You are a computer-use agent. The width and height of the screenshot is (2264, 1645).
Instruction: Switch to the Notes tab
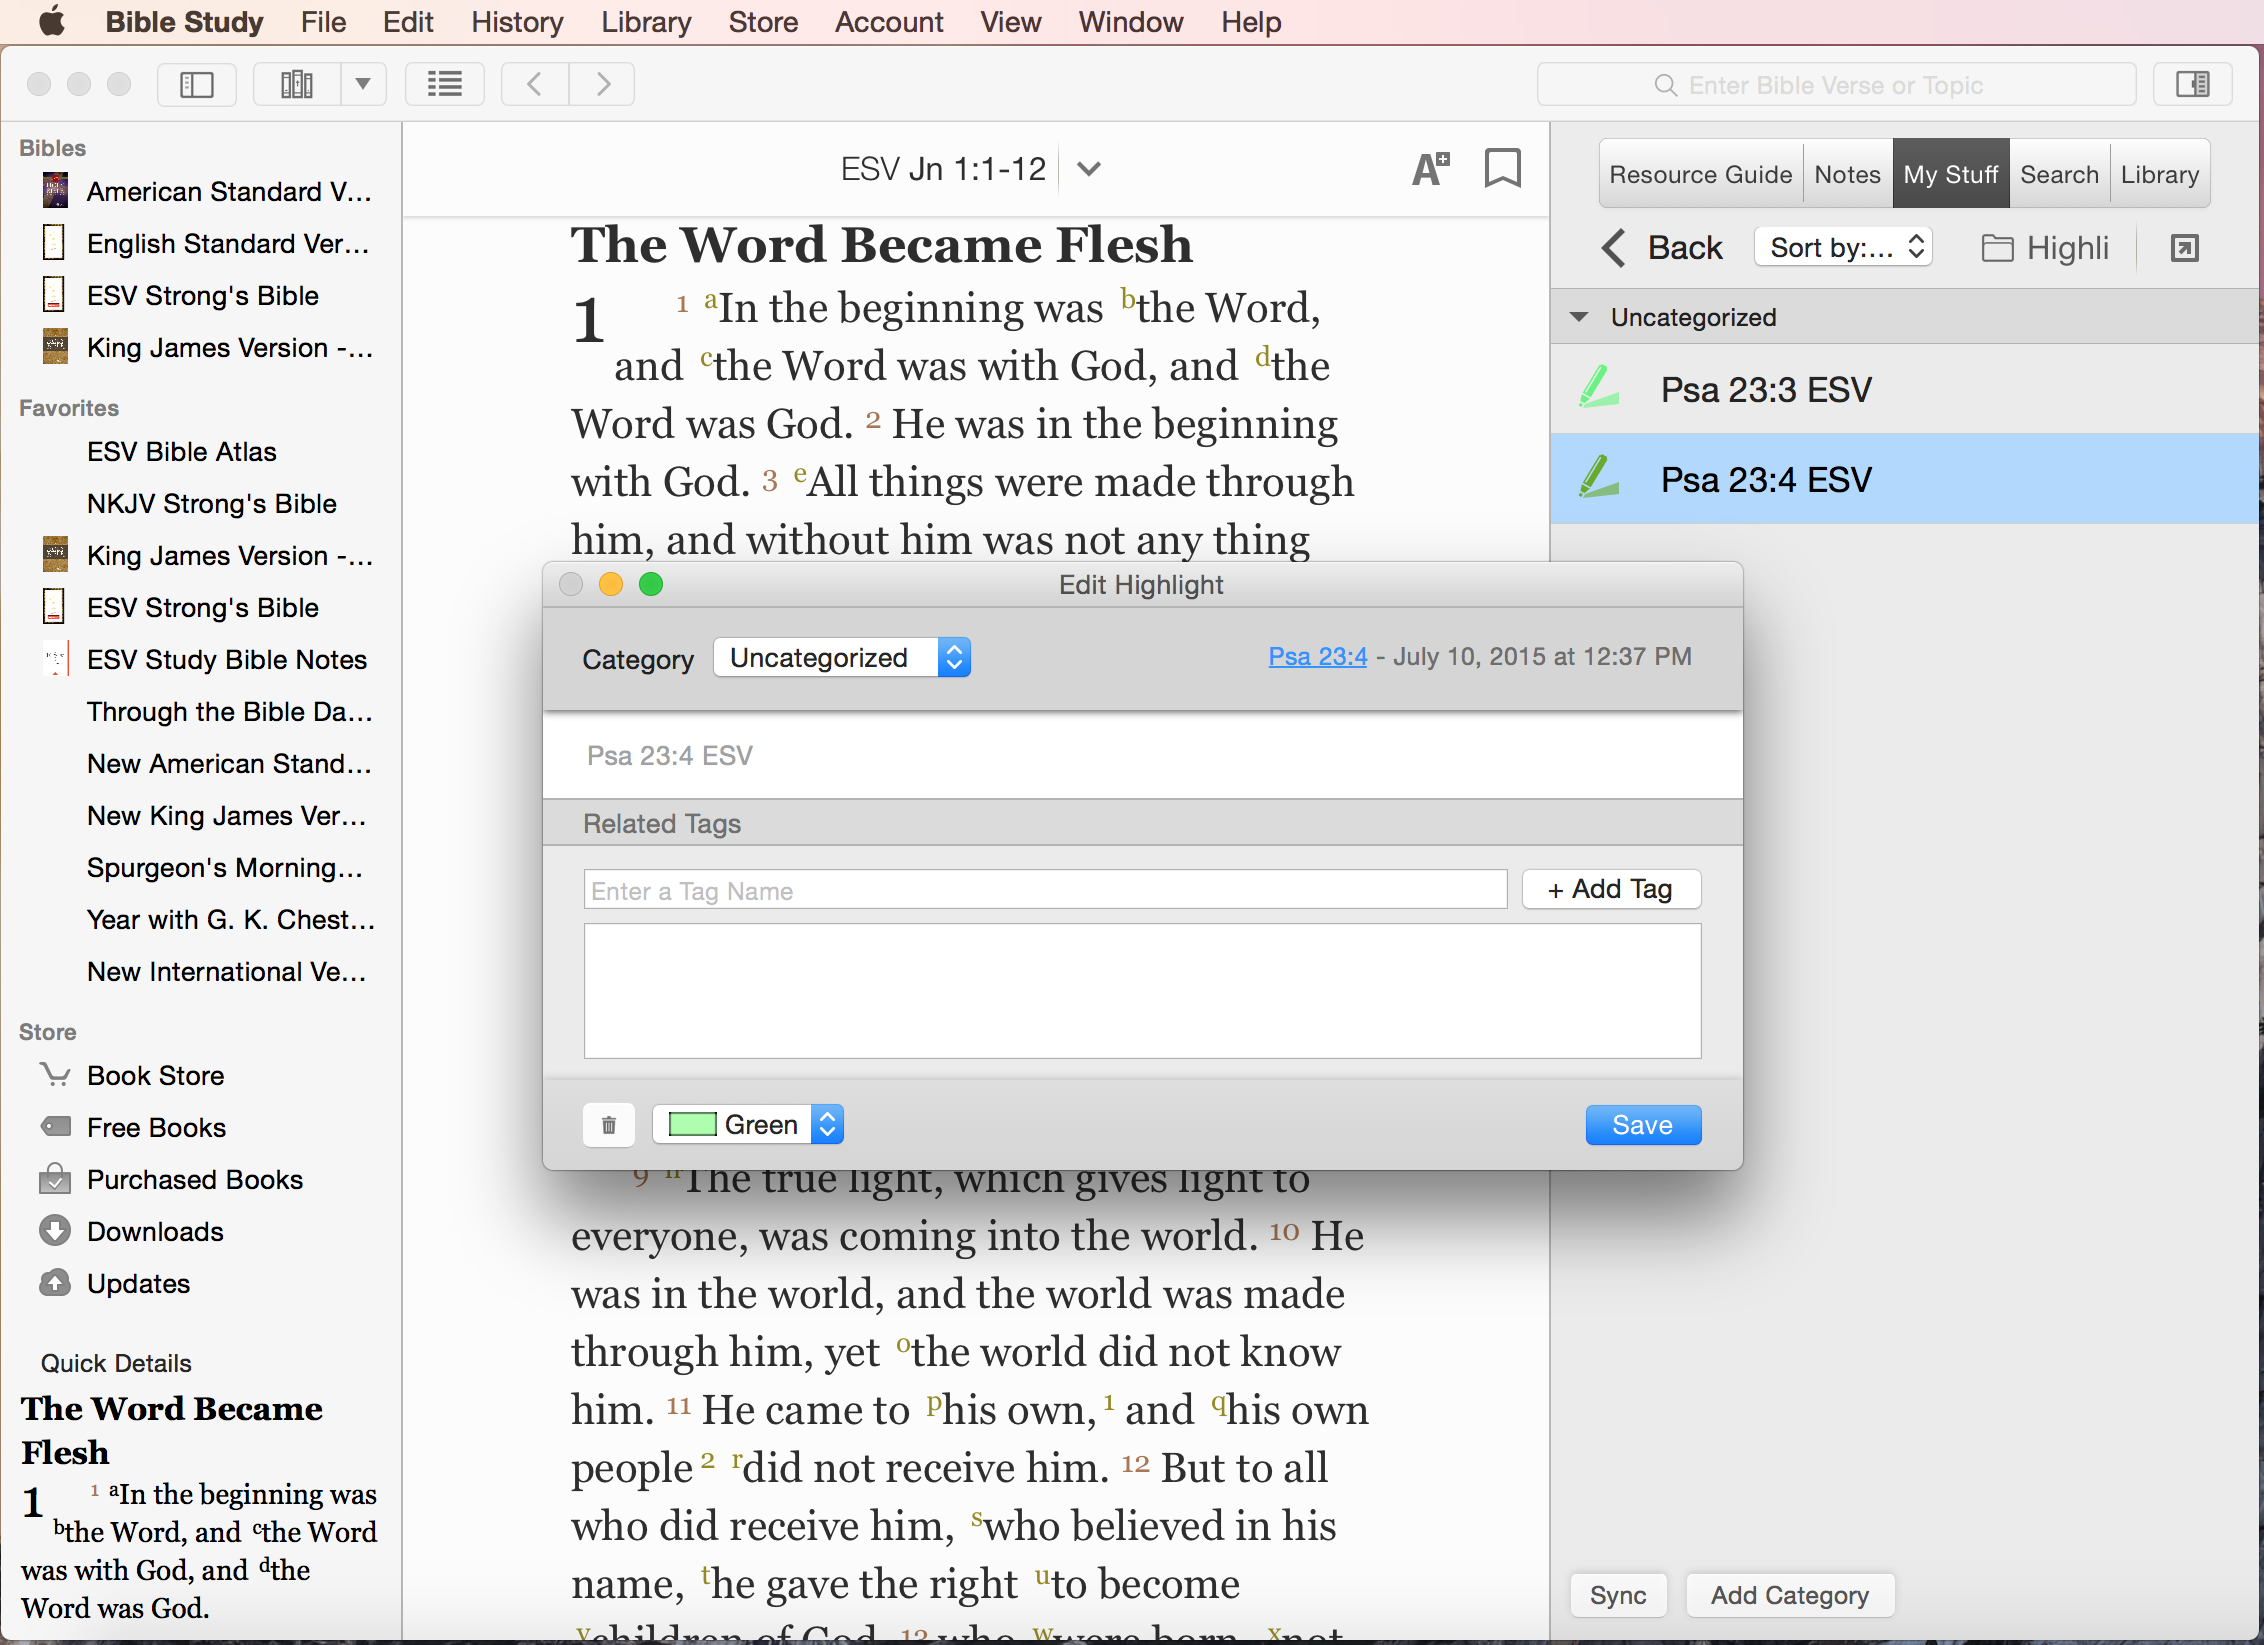[x=1848, y=174]
